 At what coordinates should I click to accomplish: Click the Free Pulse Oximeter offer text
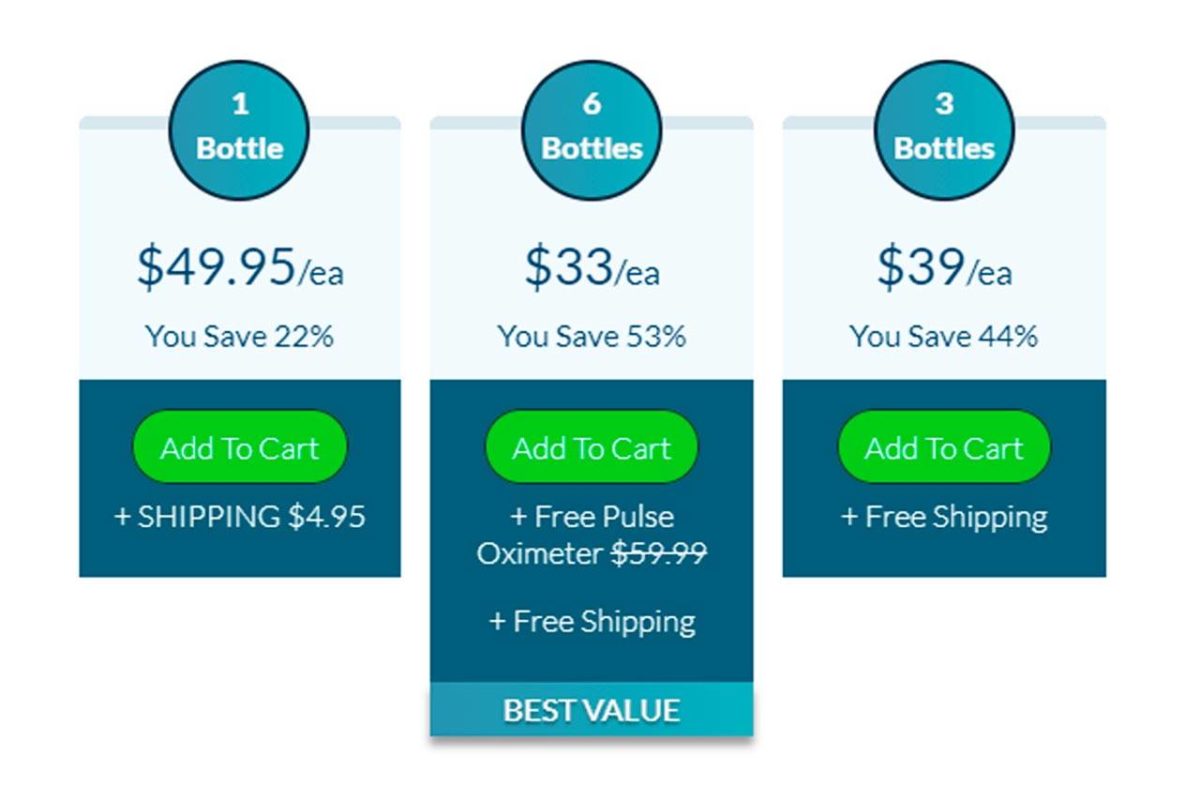(x=592, y=518)
